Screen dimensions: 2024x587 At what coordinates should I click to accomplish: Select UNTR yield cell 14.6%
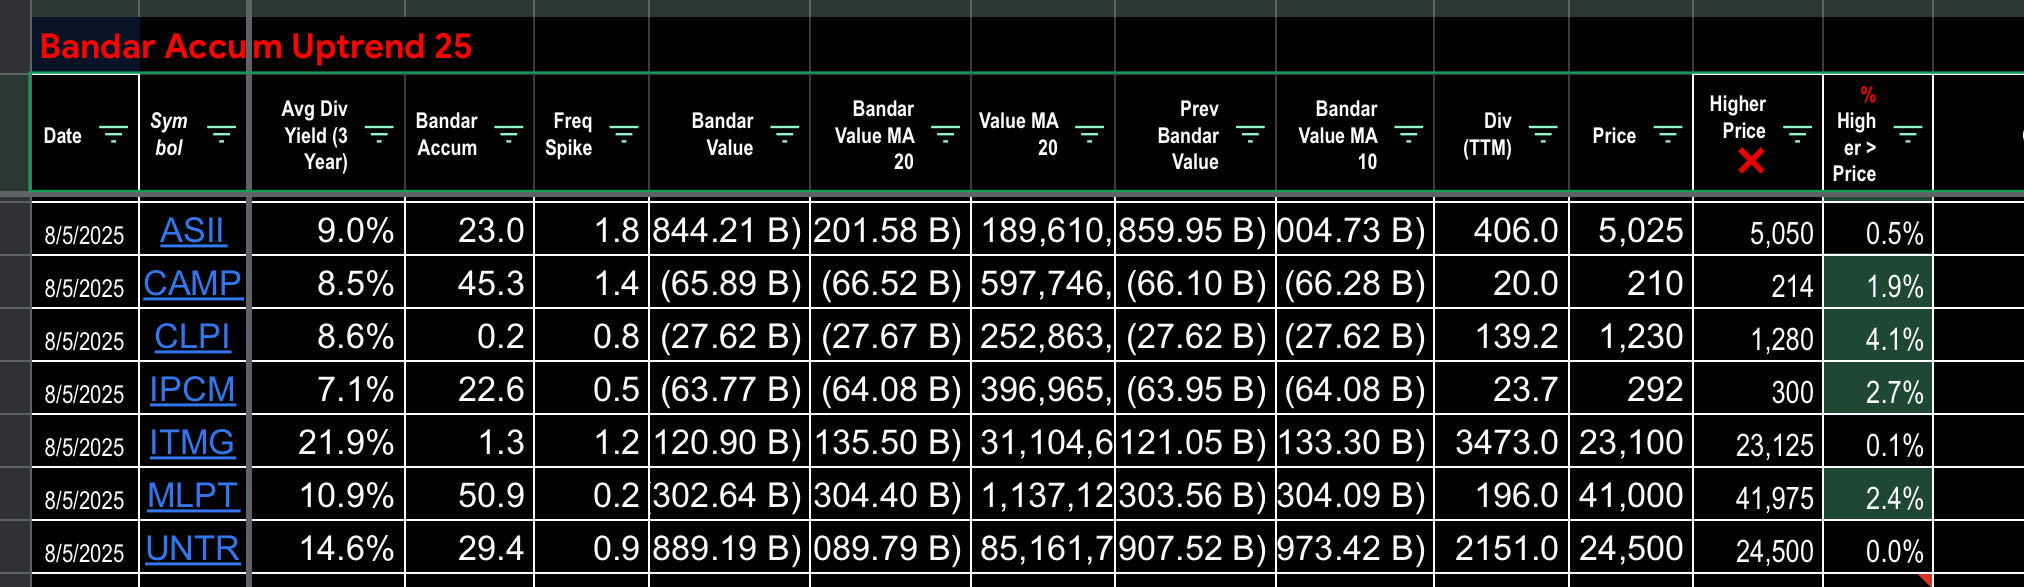click(x=327, y=548)
